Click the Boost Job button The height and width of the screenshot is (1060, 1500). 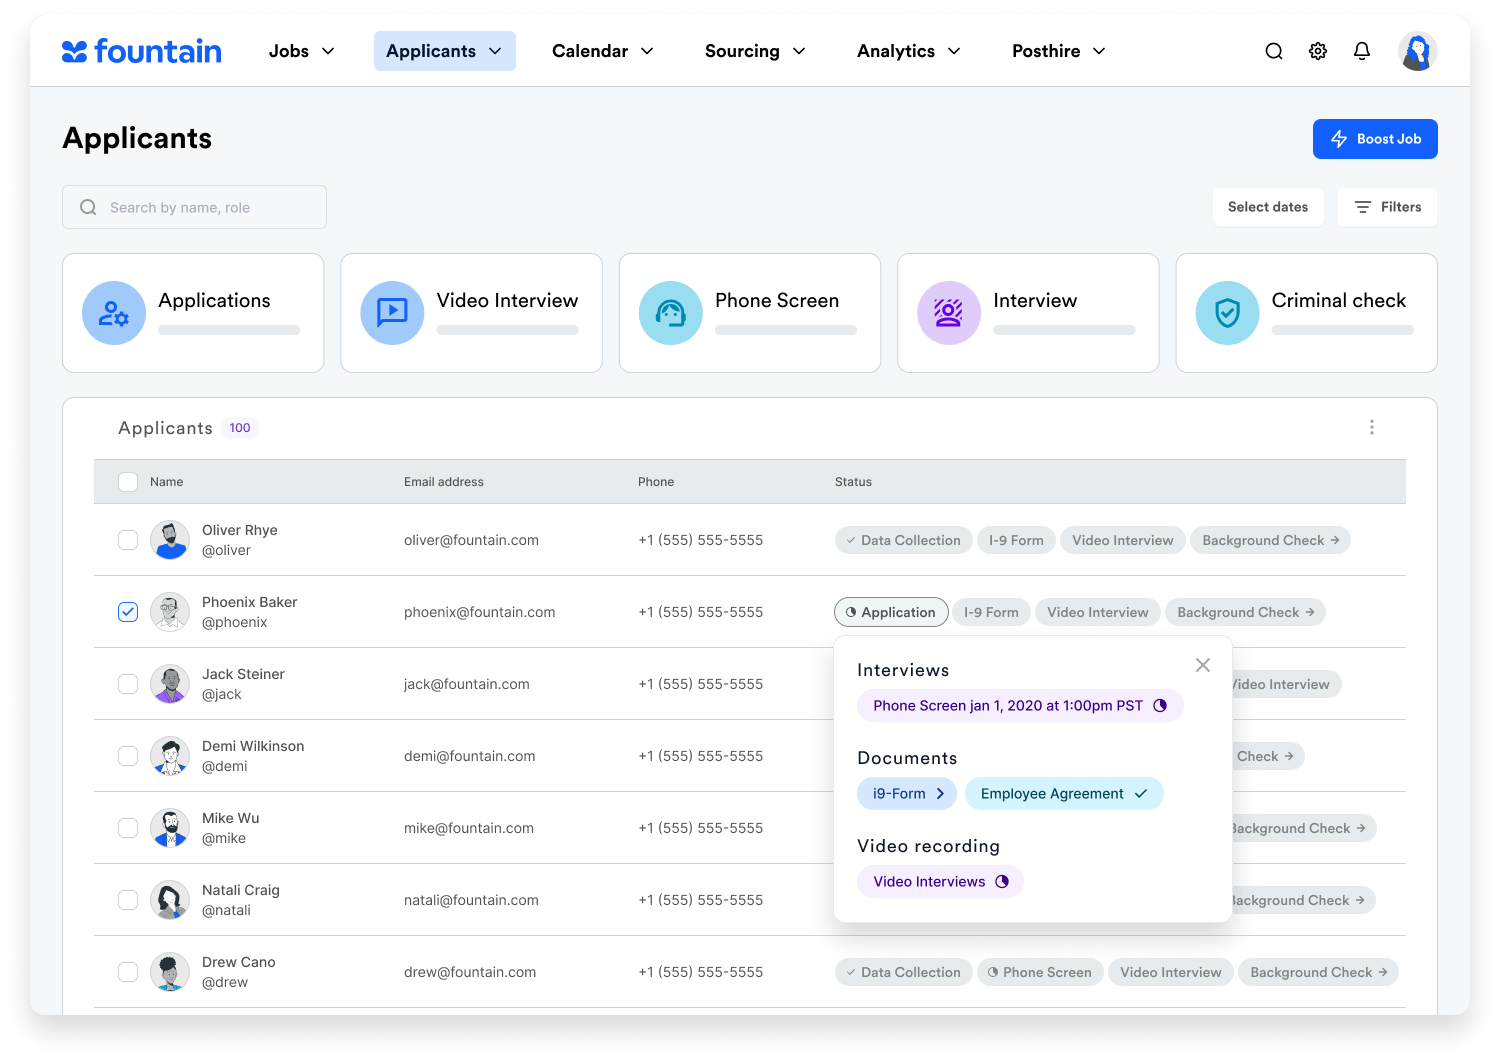coord(1374,139)
